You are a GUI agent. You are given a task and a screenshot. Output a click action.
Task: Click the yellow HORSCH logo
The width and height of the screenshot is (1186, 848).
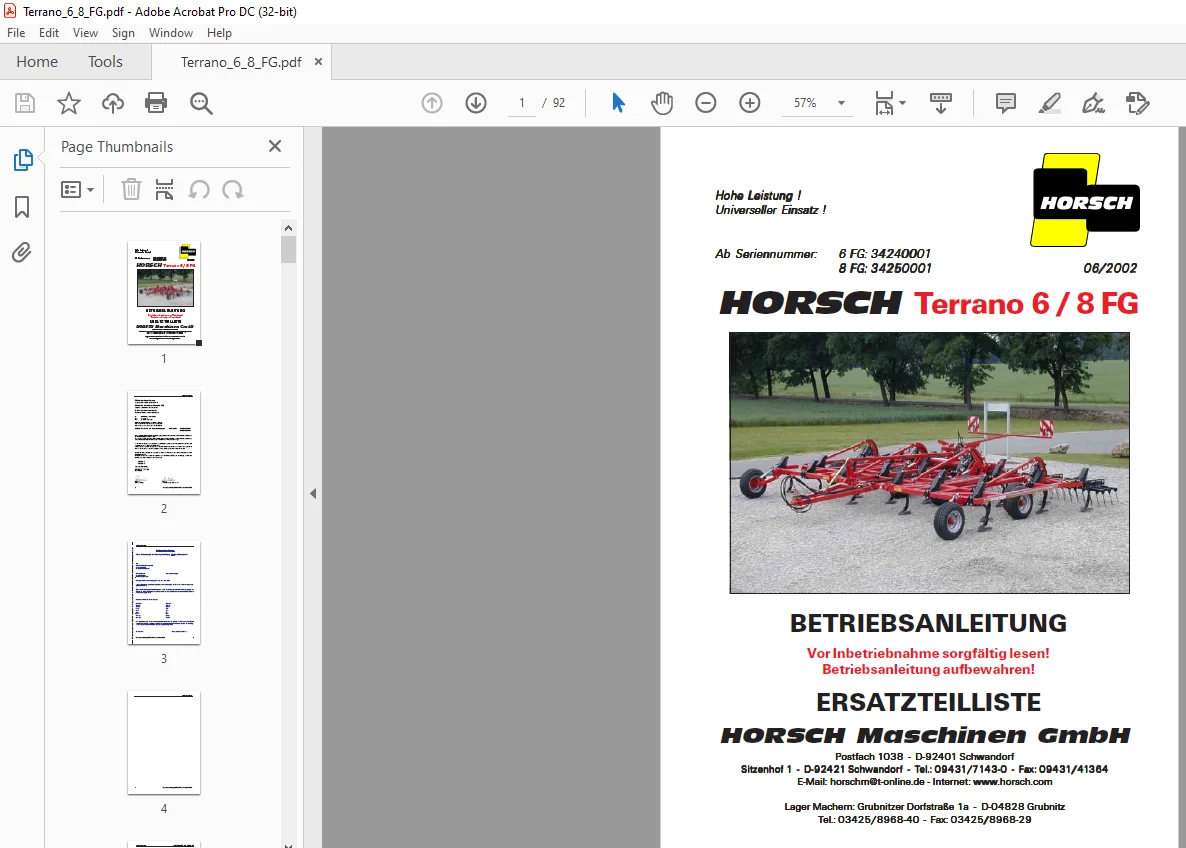click(1085, 200)
